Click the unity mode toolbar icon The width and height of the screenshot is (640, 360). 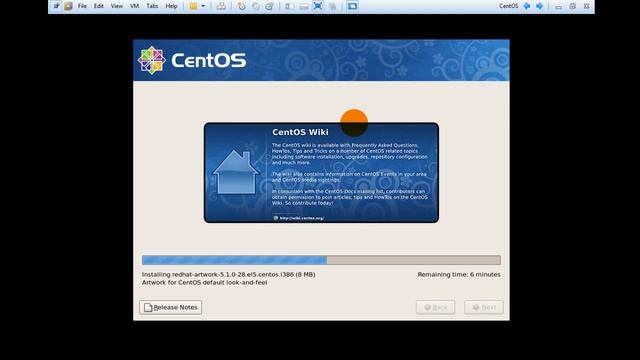[333, 6]
